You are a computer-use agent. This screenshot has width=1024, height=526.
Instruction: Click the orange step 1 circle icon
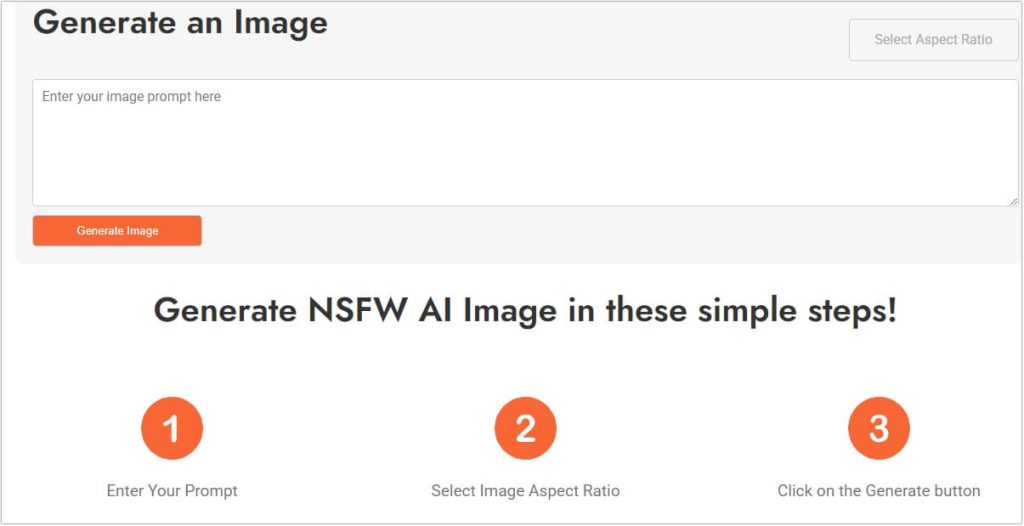coord(172,429)
